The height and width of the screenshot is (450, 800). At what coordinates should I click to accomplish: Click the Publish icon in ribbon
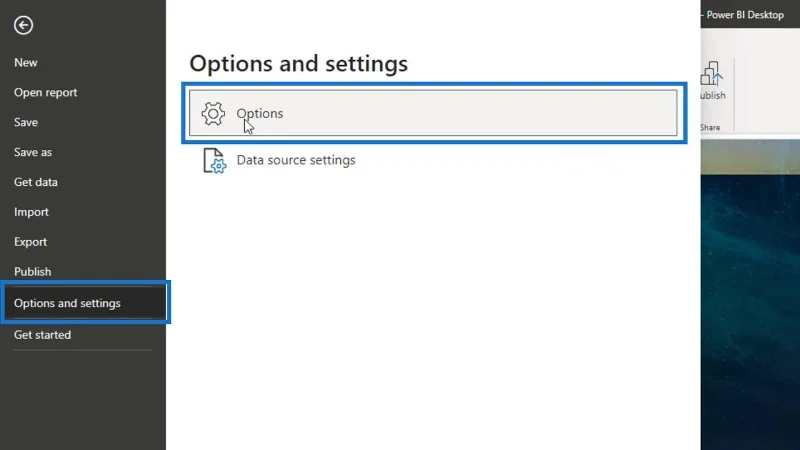coord(711,73)
